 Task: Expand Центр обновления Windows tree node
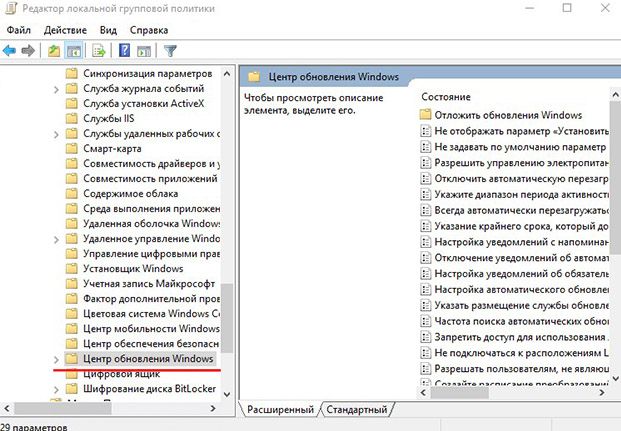[x=56, y=360]
